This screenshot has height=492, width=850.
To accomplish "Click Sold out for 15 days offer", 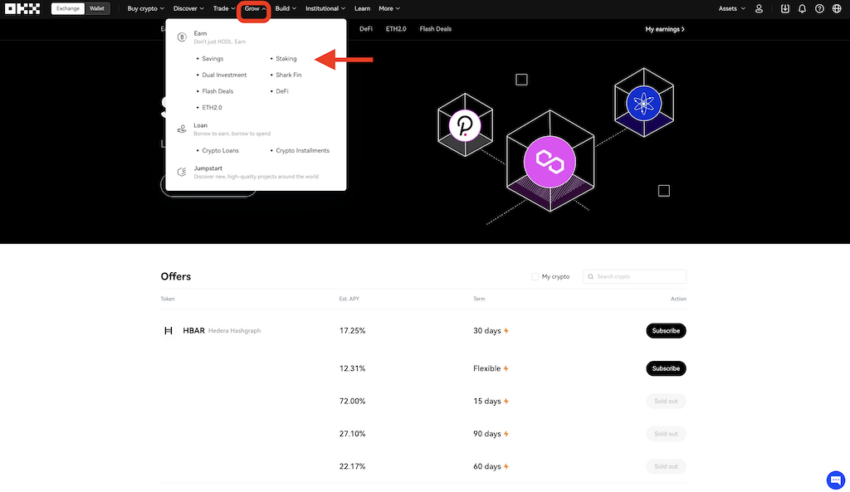I will click(x=666, y=401).
